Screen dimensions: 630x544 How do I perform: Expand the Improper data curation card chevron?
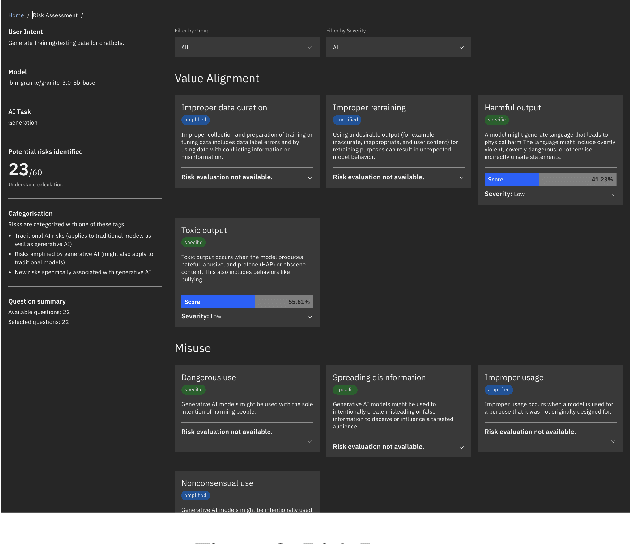(x=310, y=178)
